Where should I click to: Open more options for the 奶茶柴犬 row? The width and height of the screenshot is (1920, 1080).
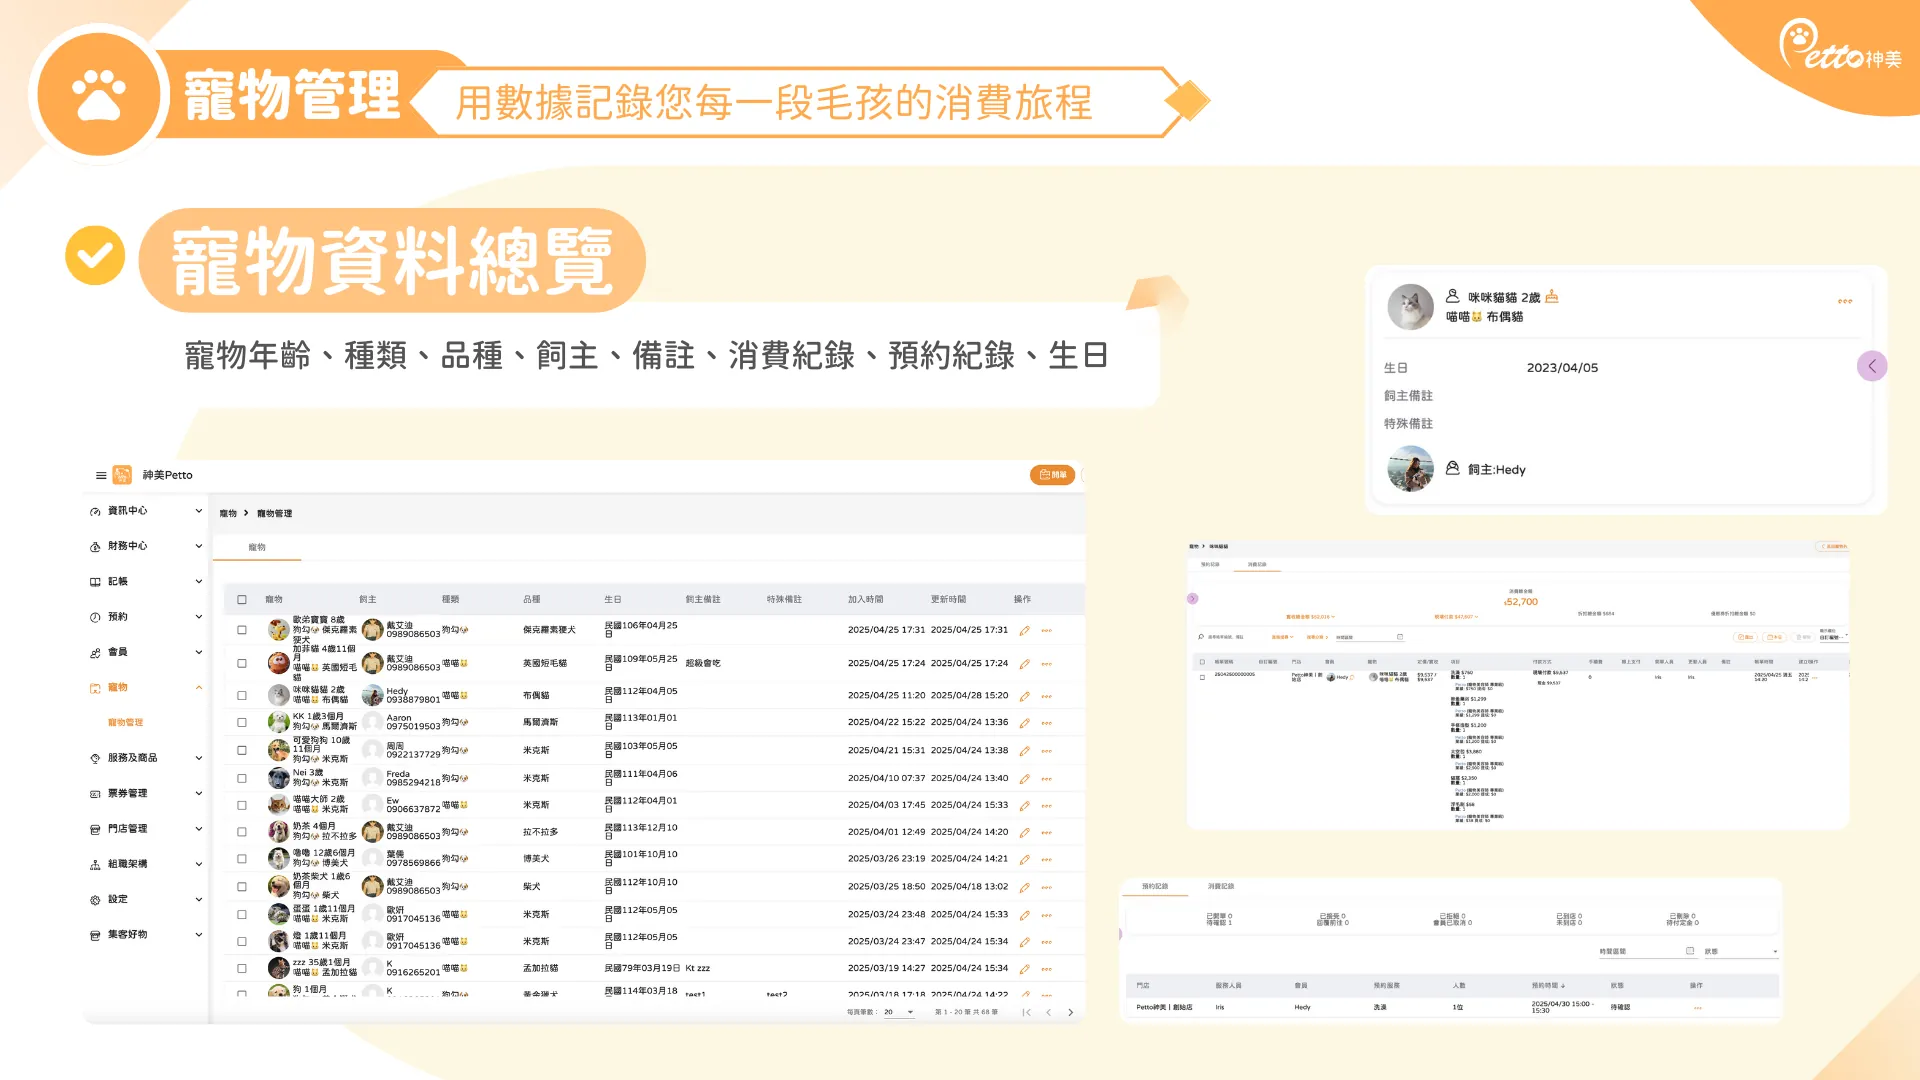(x=1047, y=888)
